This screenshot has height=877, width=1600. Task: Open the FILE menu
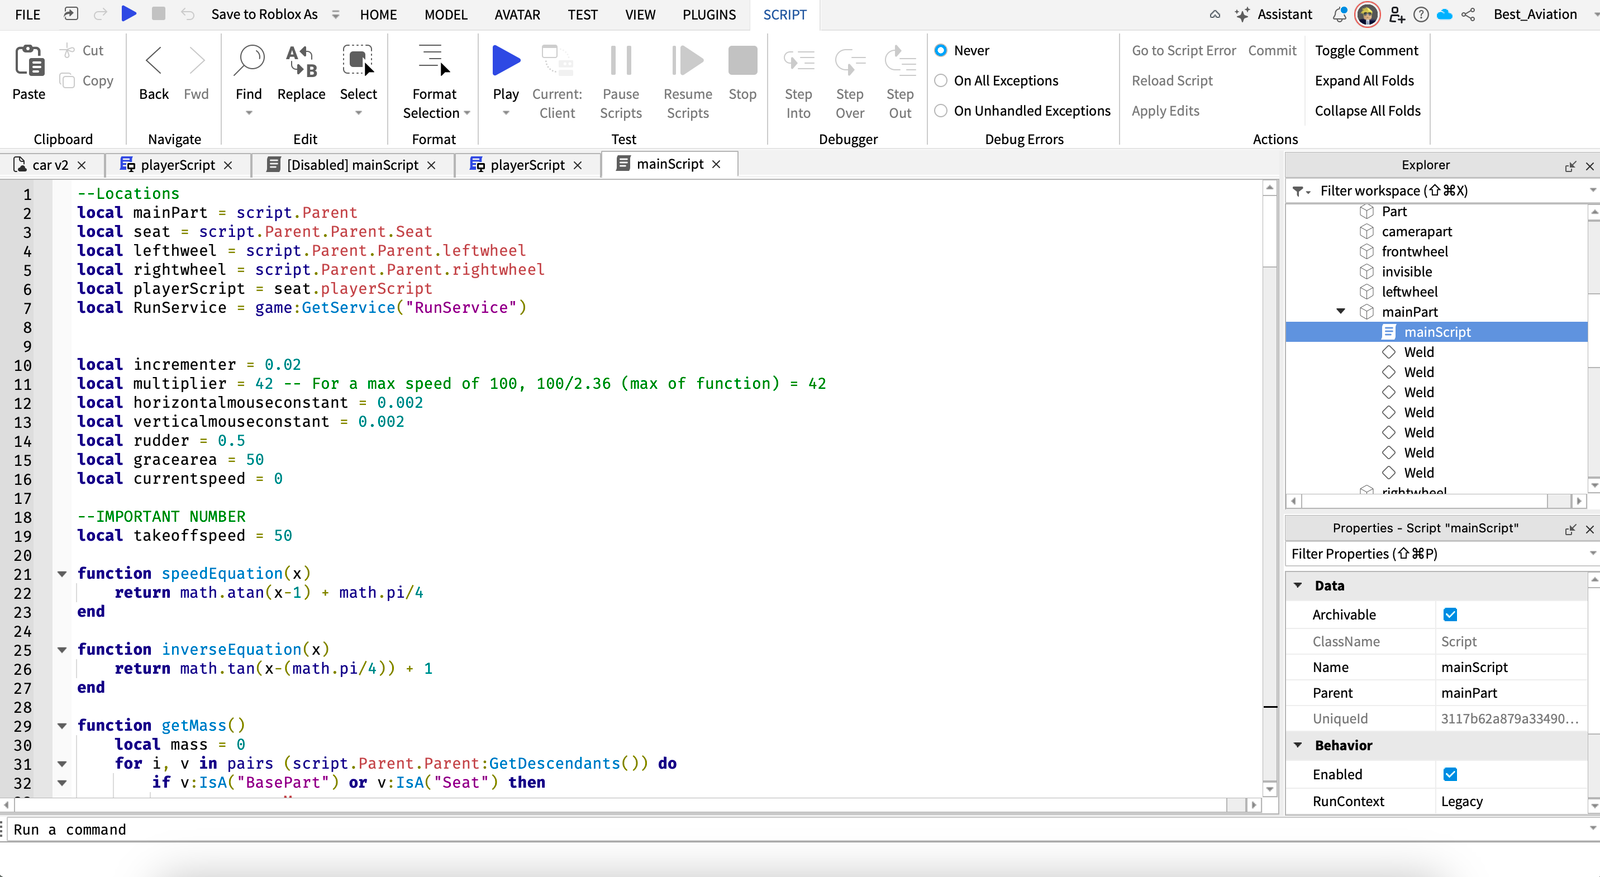click(x=28, y=15)
